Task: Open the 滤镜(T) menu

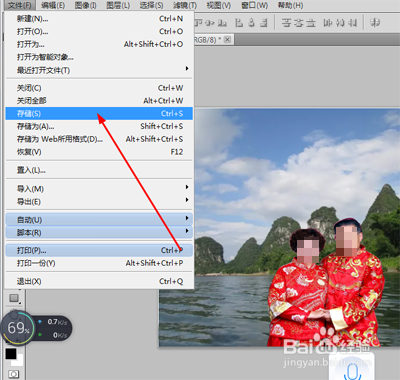Action: 185,5
